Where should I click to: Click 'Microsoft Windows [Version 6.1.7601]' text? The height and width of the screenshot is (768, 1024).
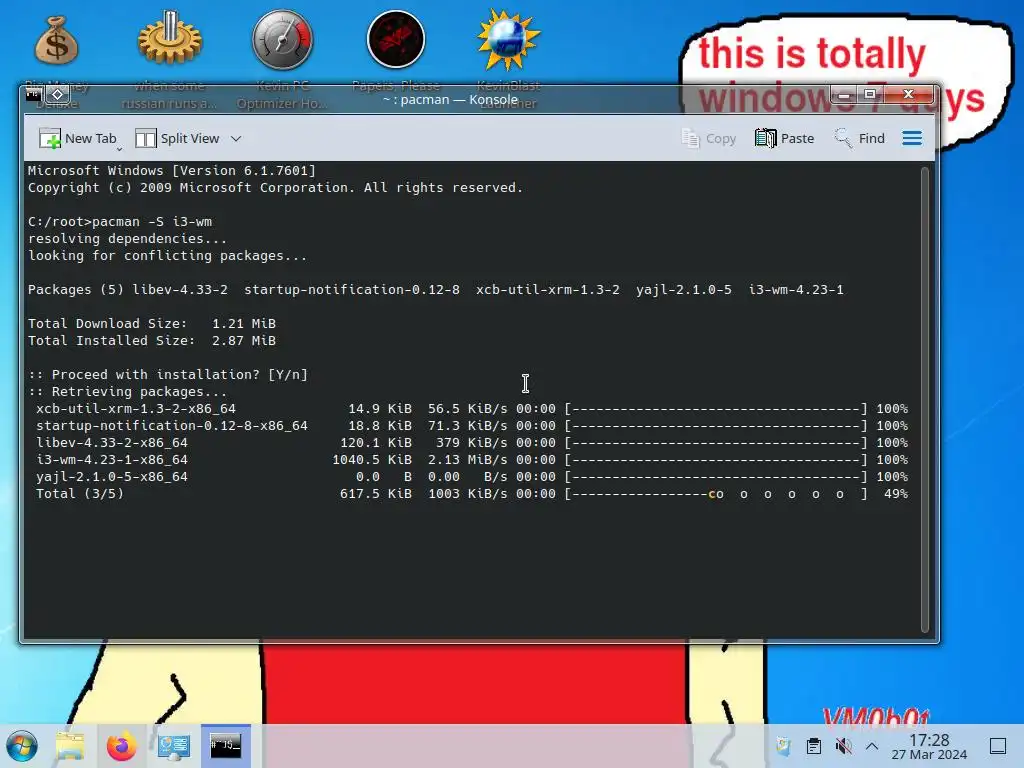172,170
